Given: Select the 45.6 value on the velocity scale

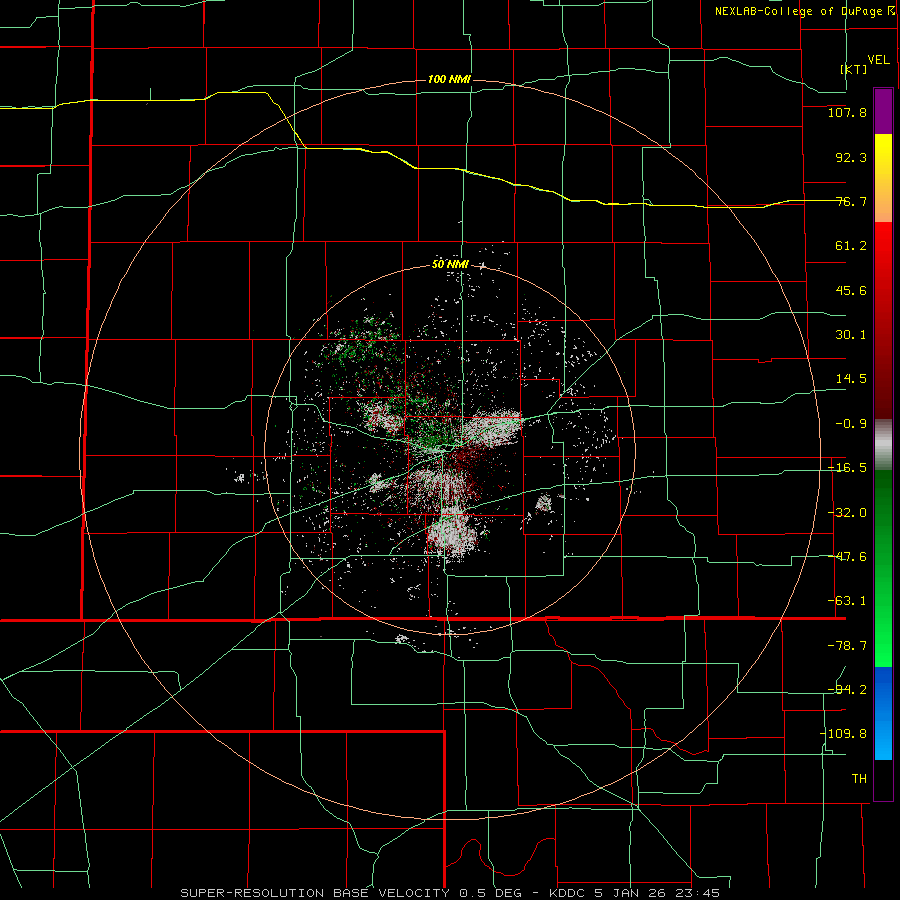Looking at the screenshot, I should (851, 290).
